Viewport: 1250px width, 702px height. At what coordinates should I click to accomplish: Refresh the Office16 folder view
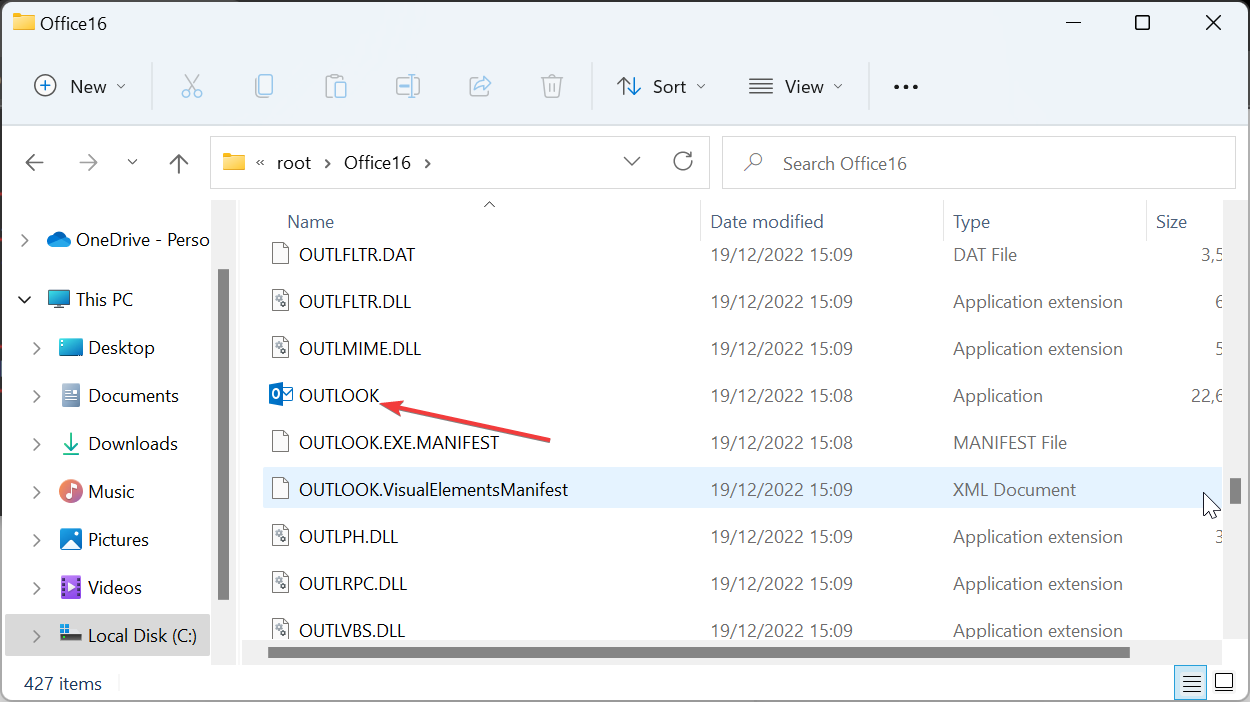coord(683,162)
